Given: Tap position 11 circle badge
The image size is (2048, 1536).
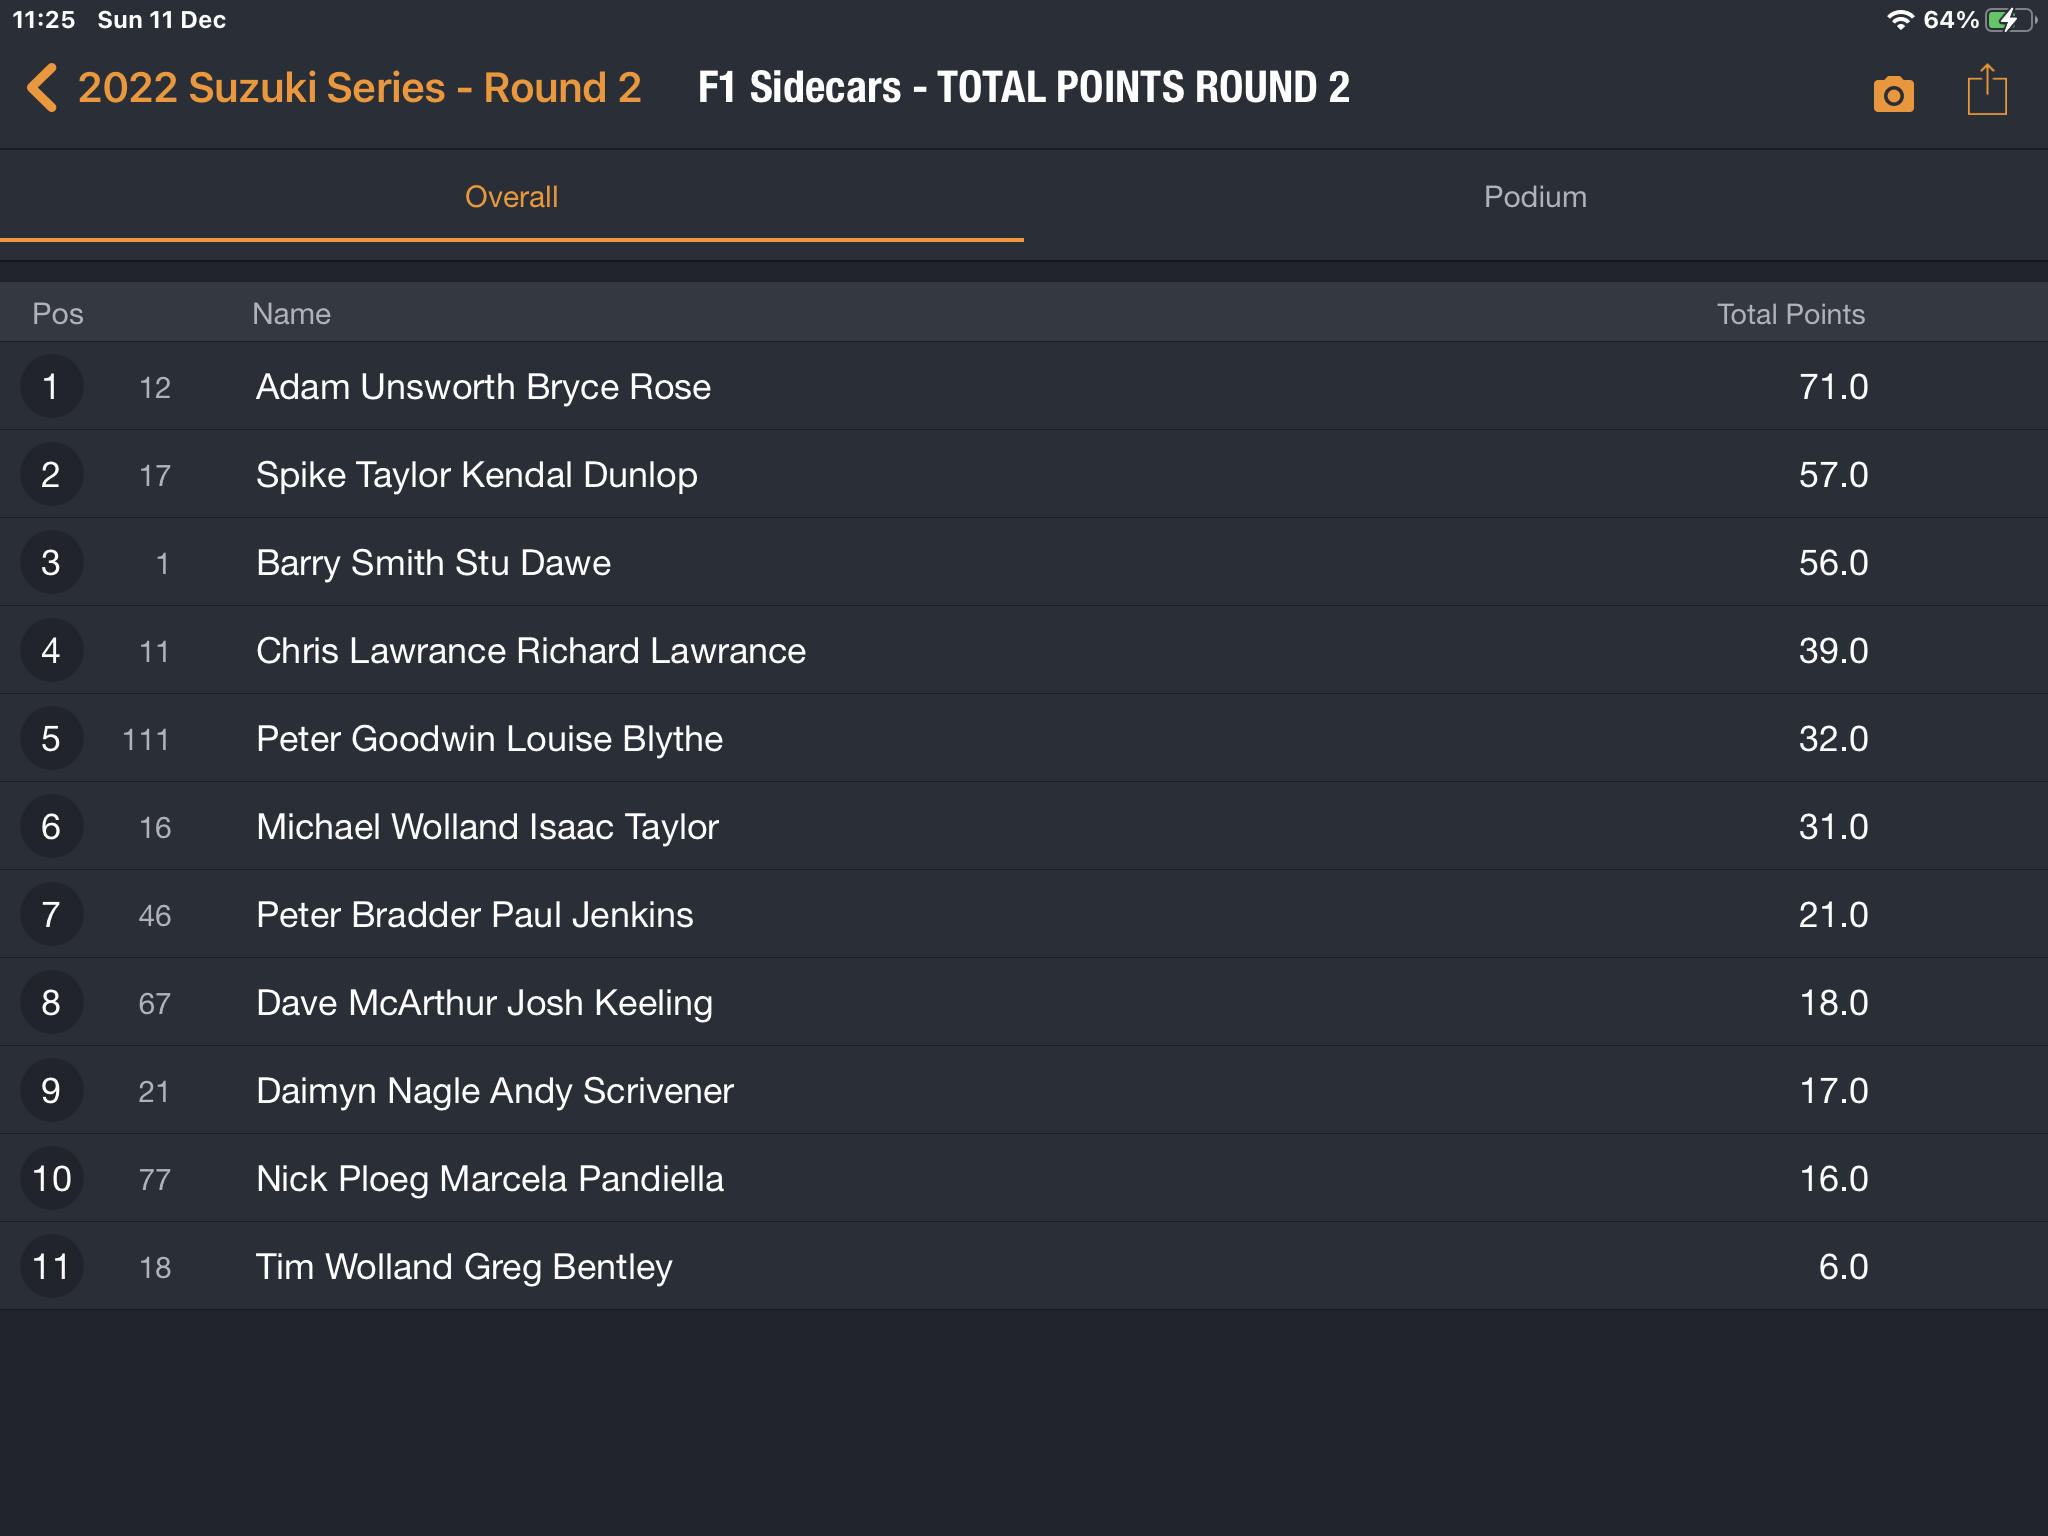Looking at the screenshot, I should click(x=51, y=1267).
